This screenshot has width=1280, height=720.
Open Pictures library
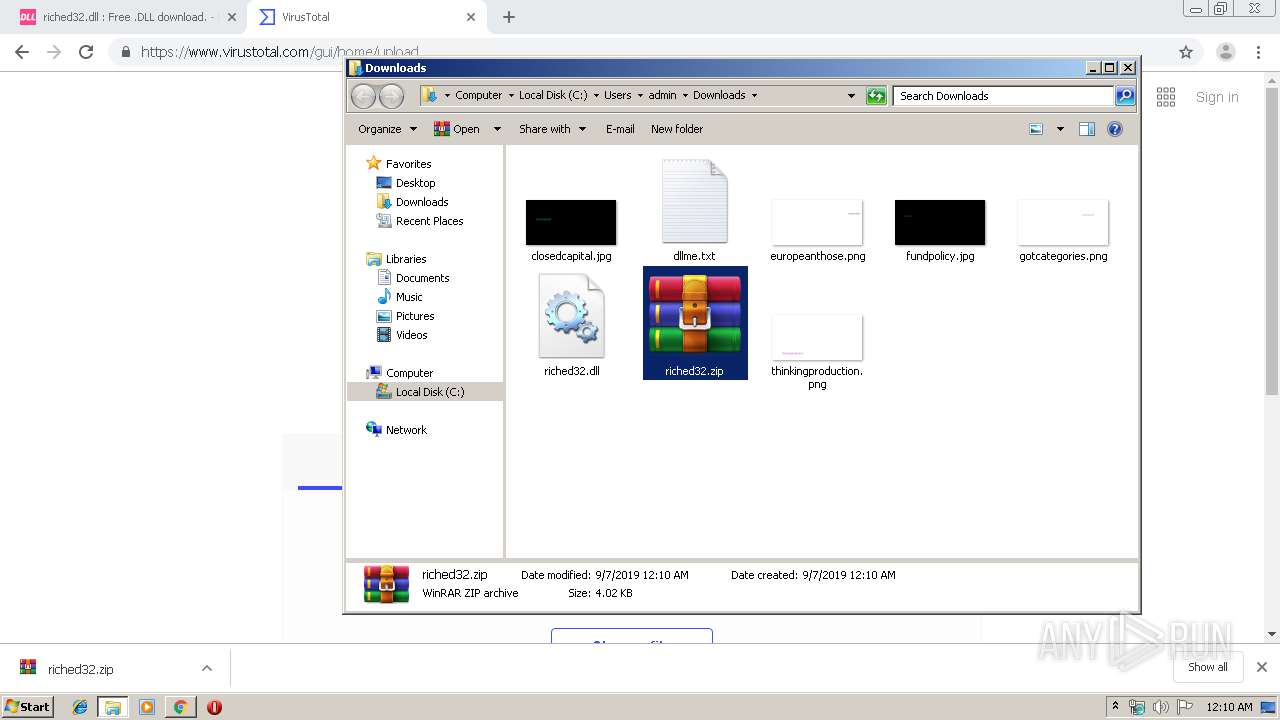point(415,316)
